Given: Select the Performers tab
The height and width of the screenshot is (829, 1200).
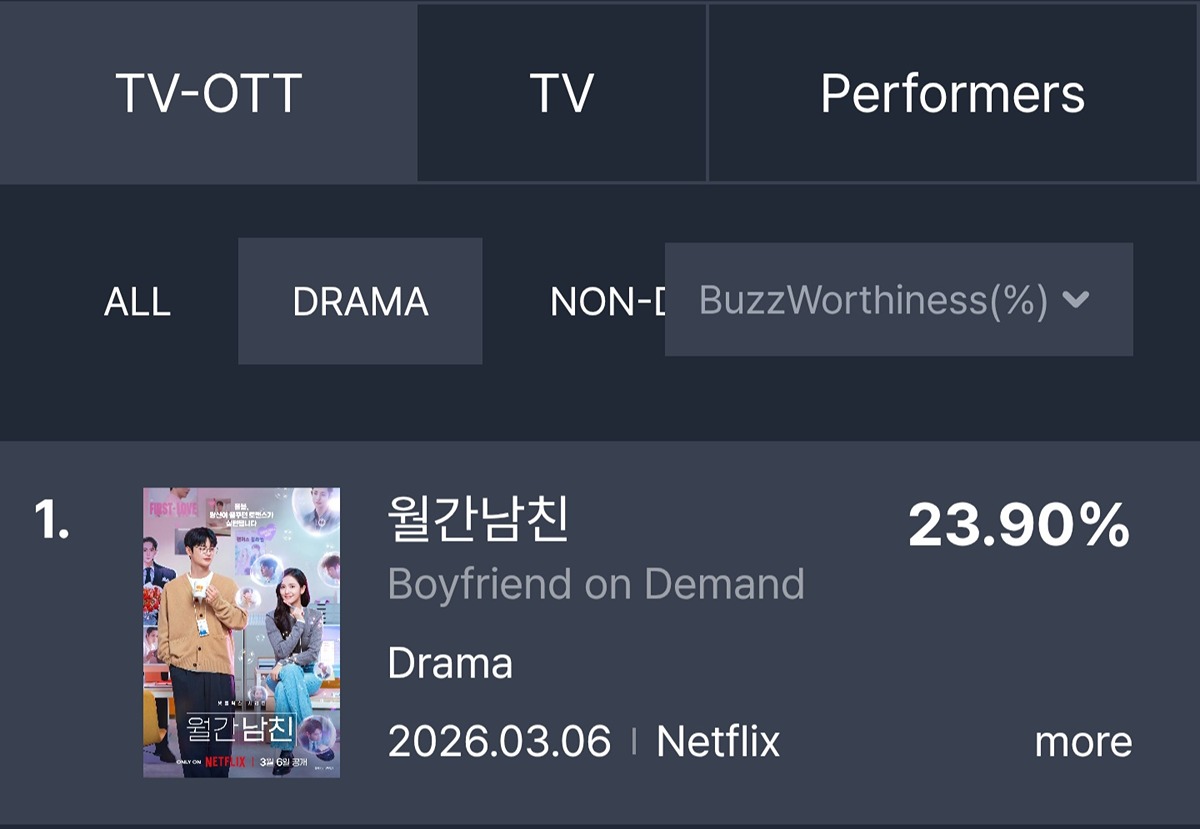Looking at the screenshot, I should [x=953, y=92].
